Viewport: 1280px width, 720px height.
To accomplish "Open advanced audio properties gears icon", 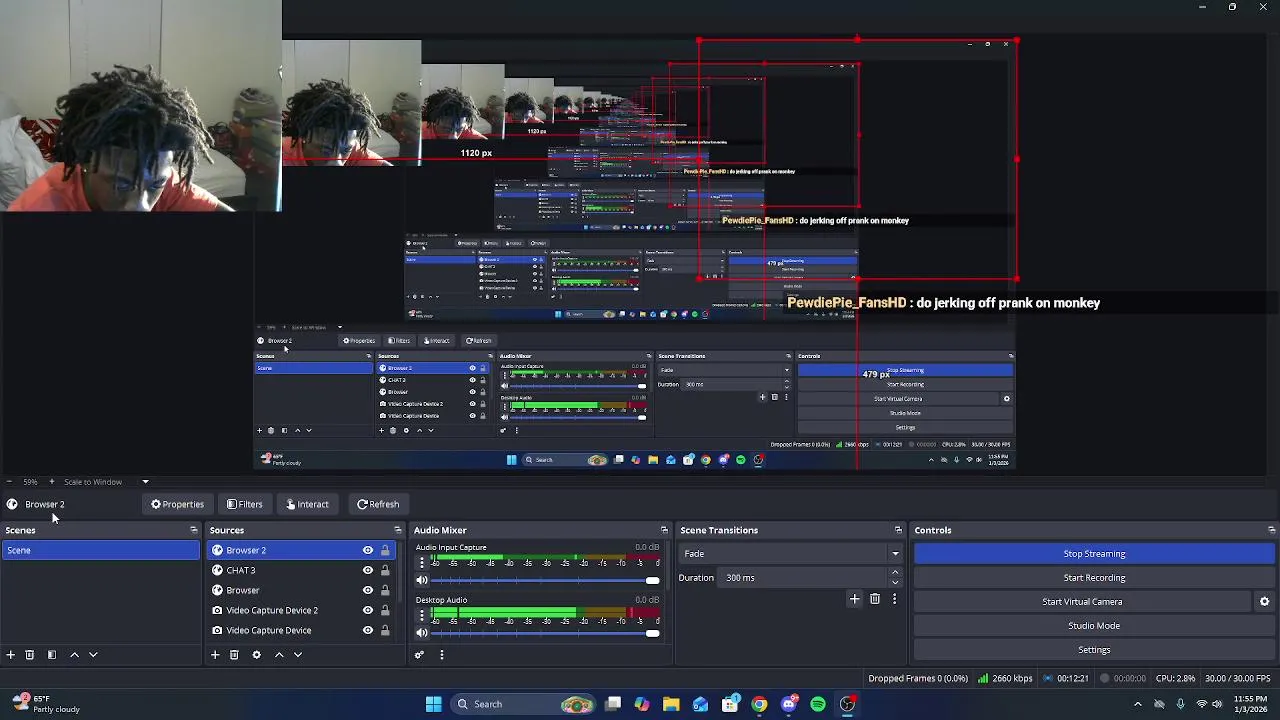I will click(419, 655).
